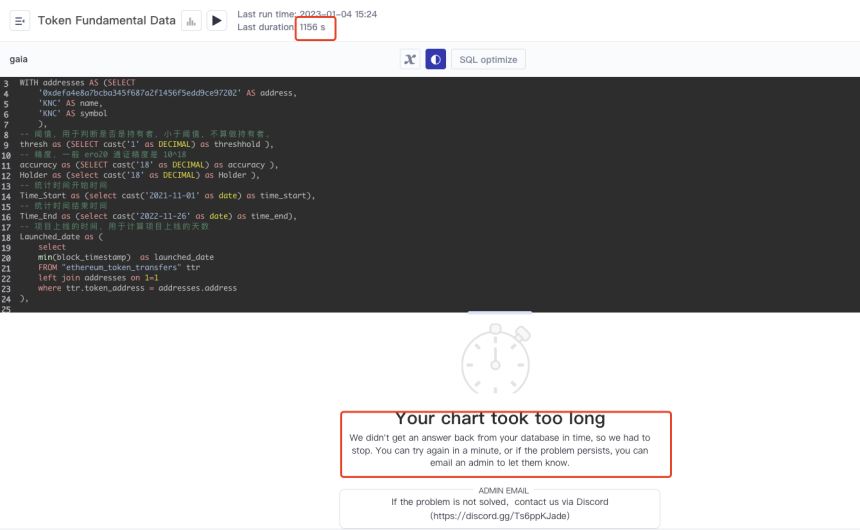Toggle the dark theme editor icon
The height and width of the screenshot is (530, 860).
coord(435,59)
